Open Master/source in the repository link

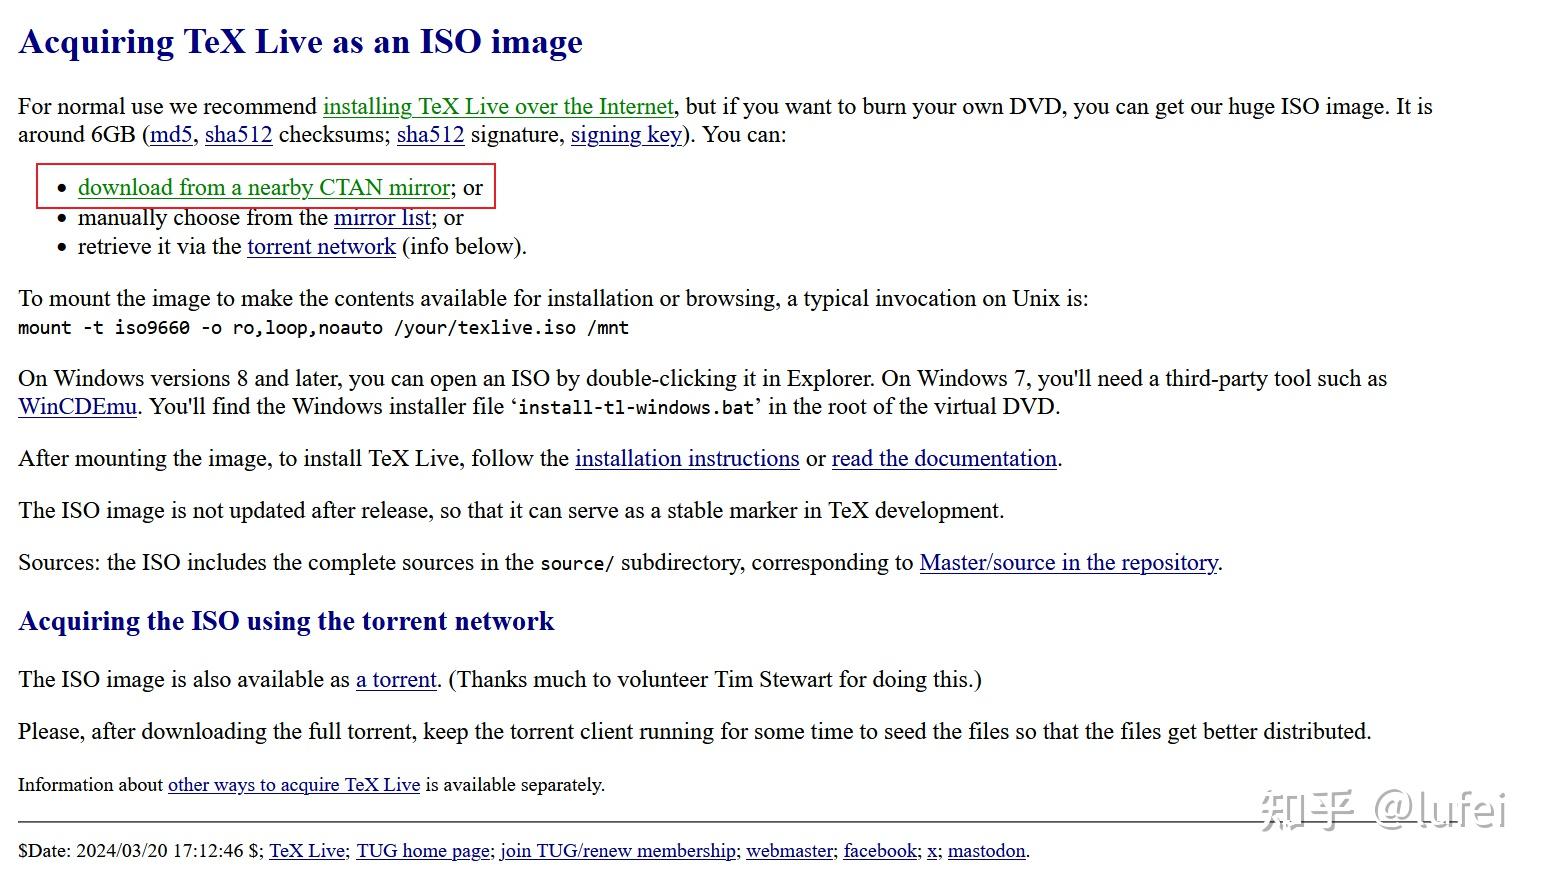click(1068, 563)
